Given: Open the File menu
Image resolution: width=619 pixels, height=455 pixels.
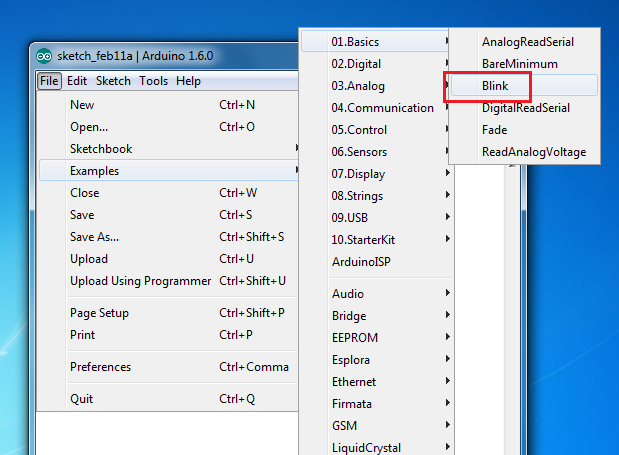Looking at the screenshot, I should point(49,81).
